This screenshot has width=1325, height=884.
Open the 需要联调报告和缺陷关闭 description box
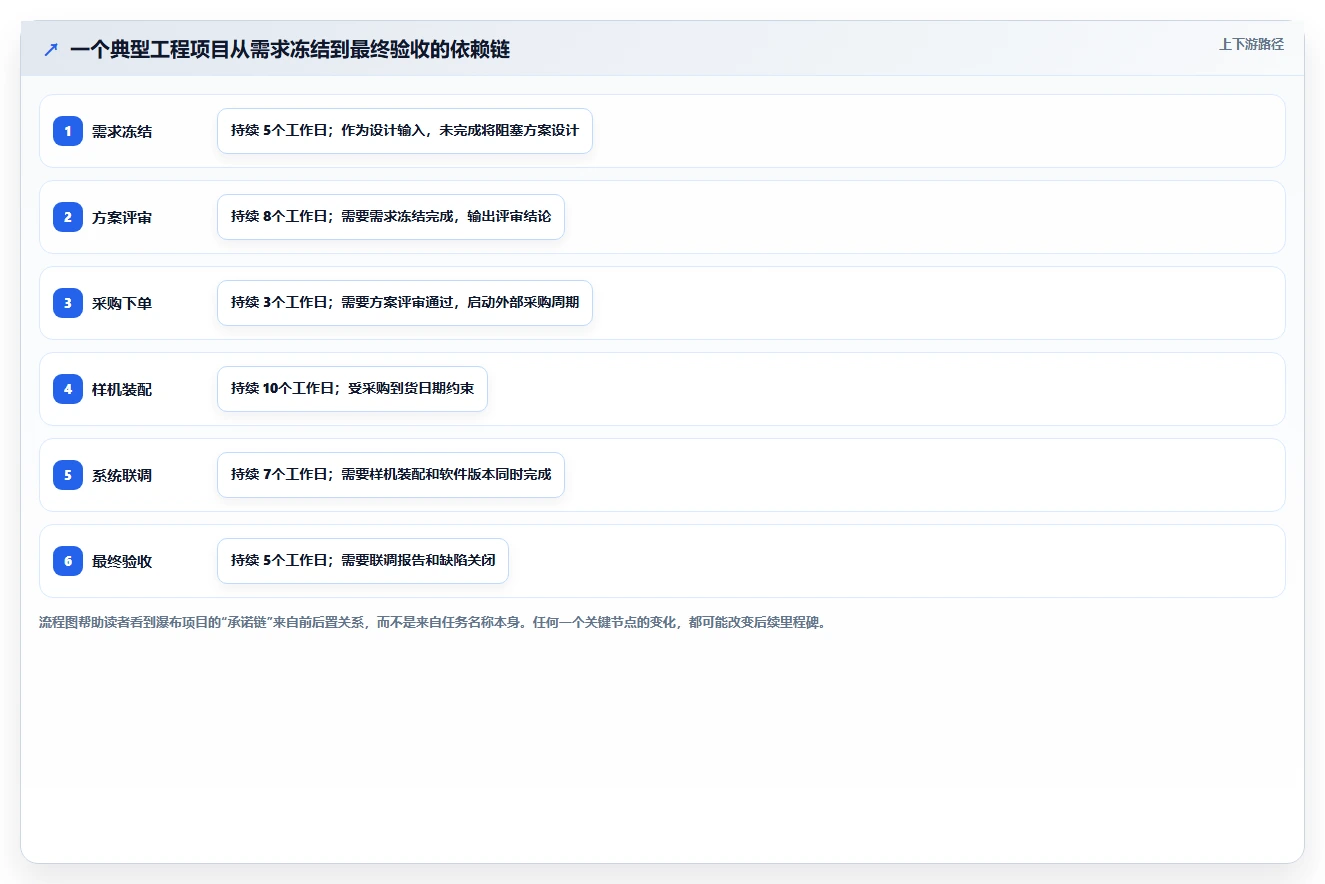pyautogui.click(x=363, y=561)
